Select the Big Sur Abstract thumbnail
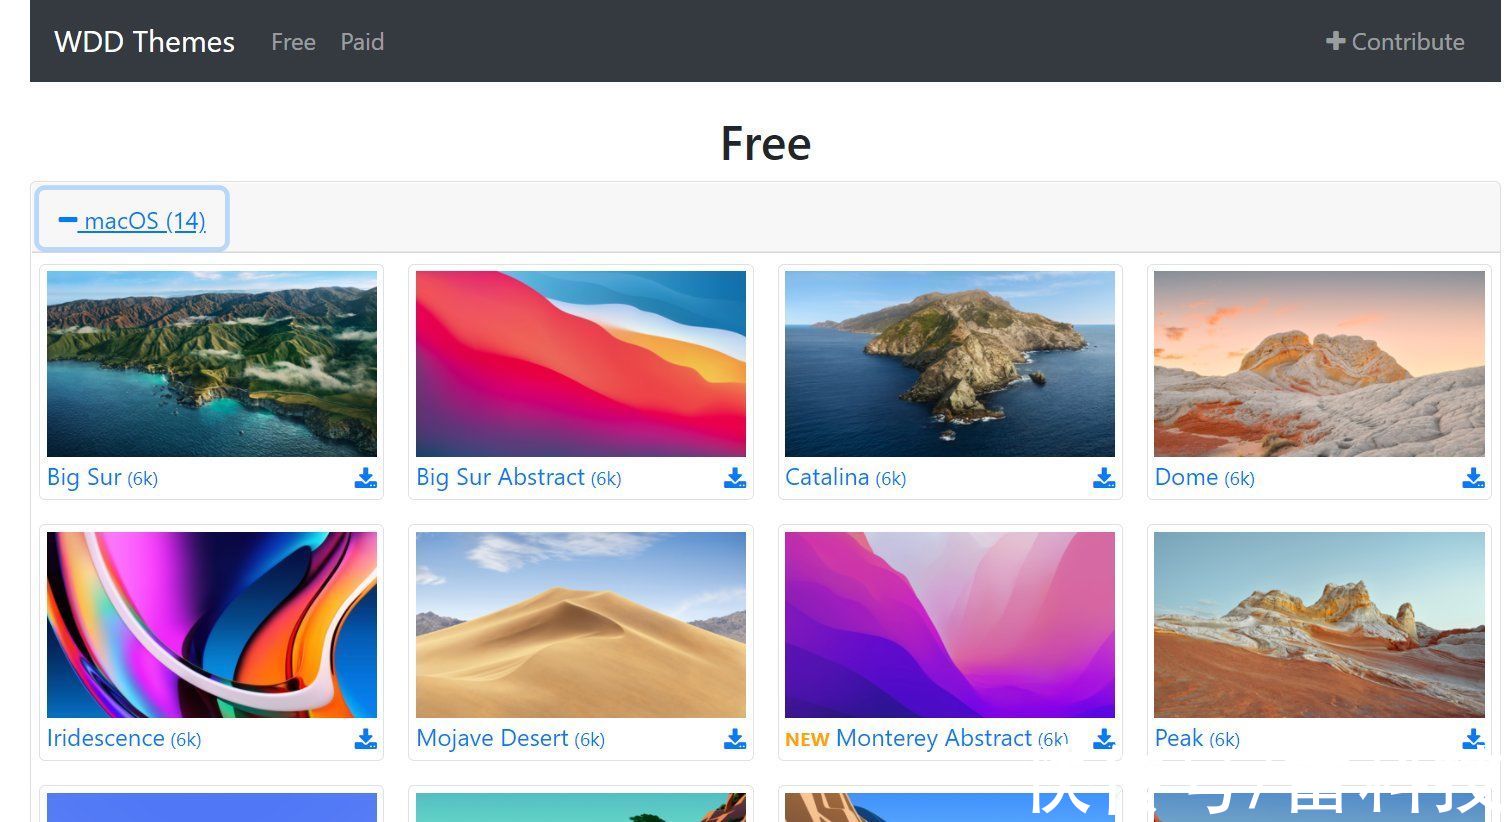 pos(581,364)
